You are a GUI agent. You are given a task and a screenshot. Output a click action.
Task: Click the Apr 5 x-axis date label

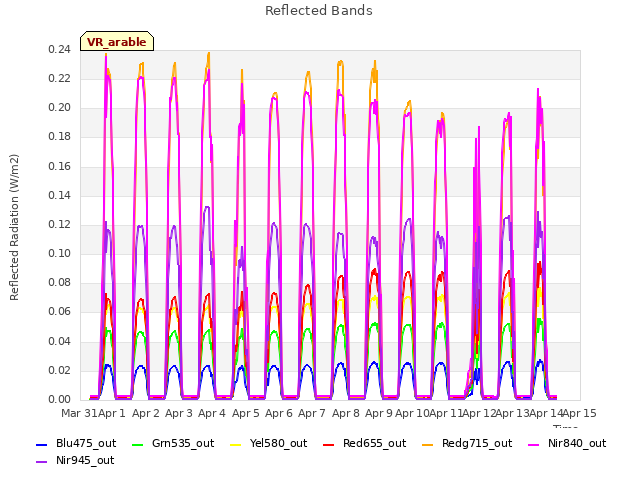point(246,413)
